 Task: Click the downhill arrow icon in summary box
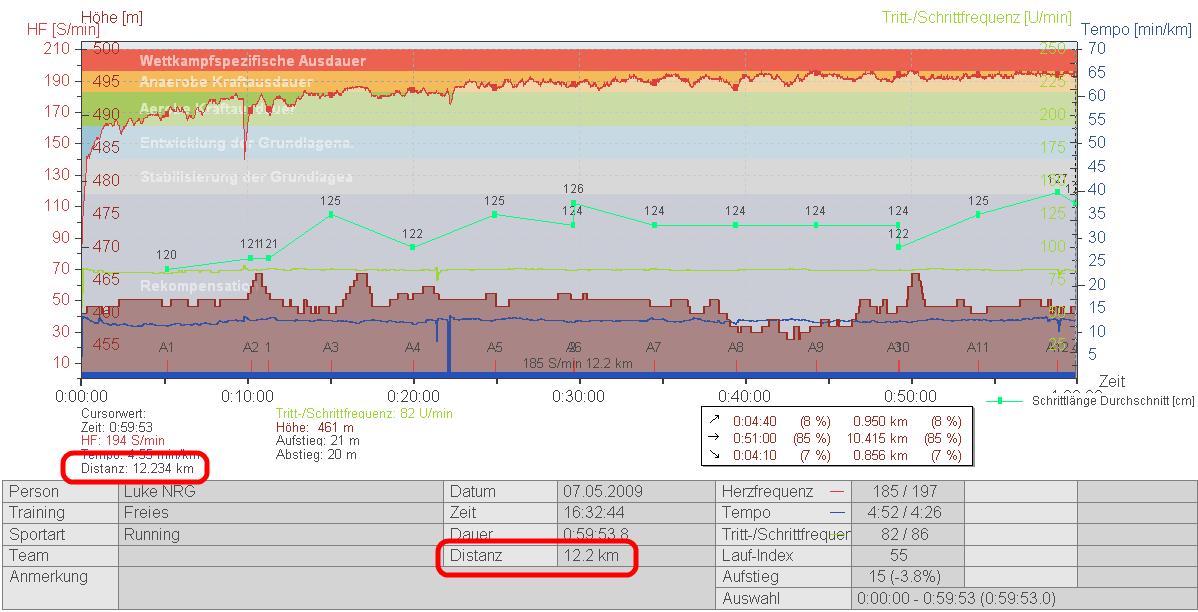[x=712, y=454]
